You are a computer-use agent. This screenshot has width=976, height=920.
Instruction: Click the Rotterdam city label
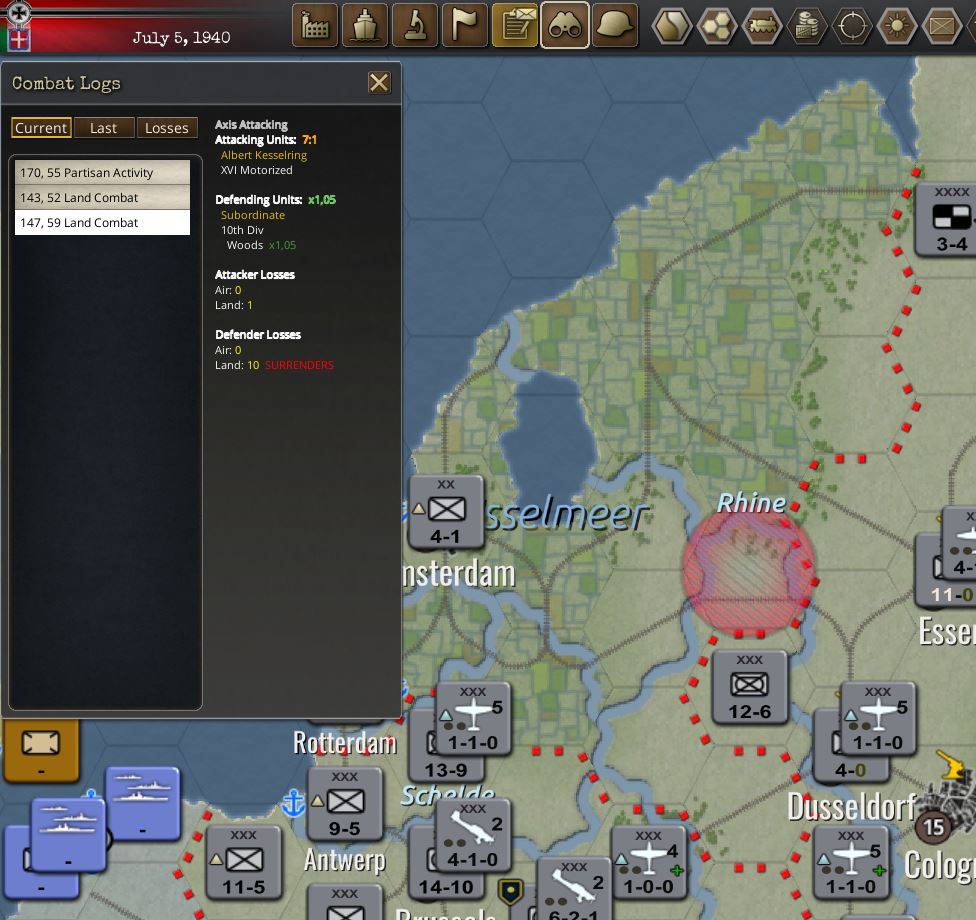pyautogui.click(x=345, y=743)
